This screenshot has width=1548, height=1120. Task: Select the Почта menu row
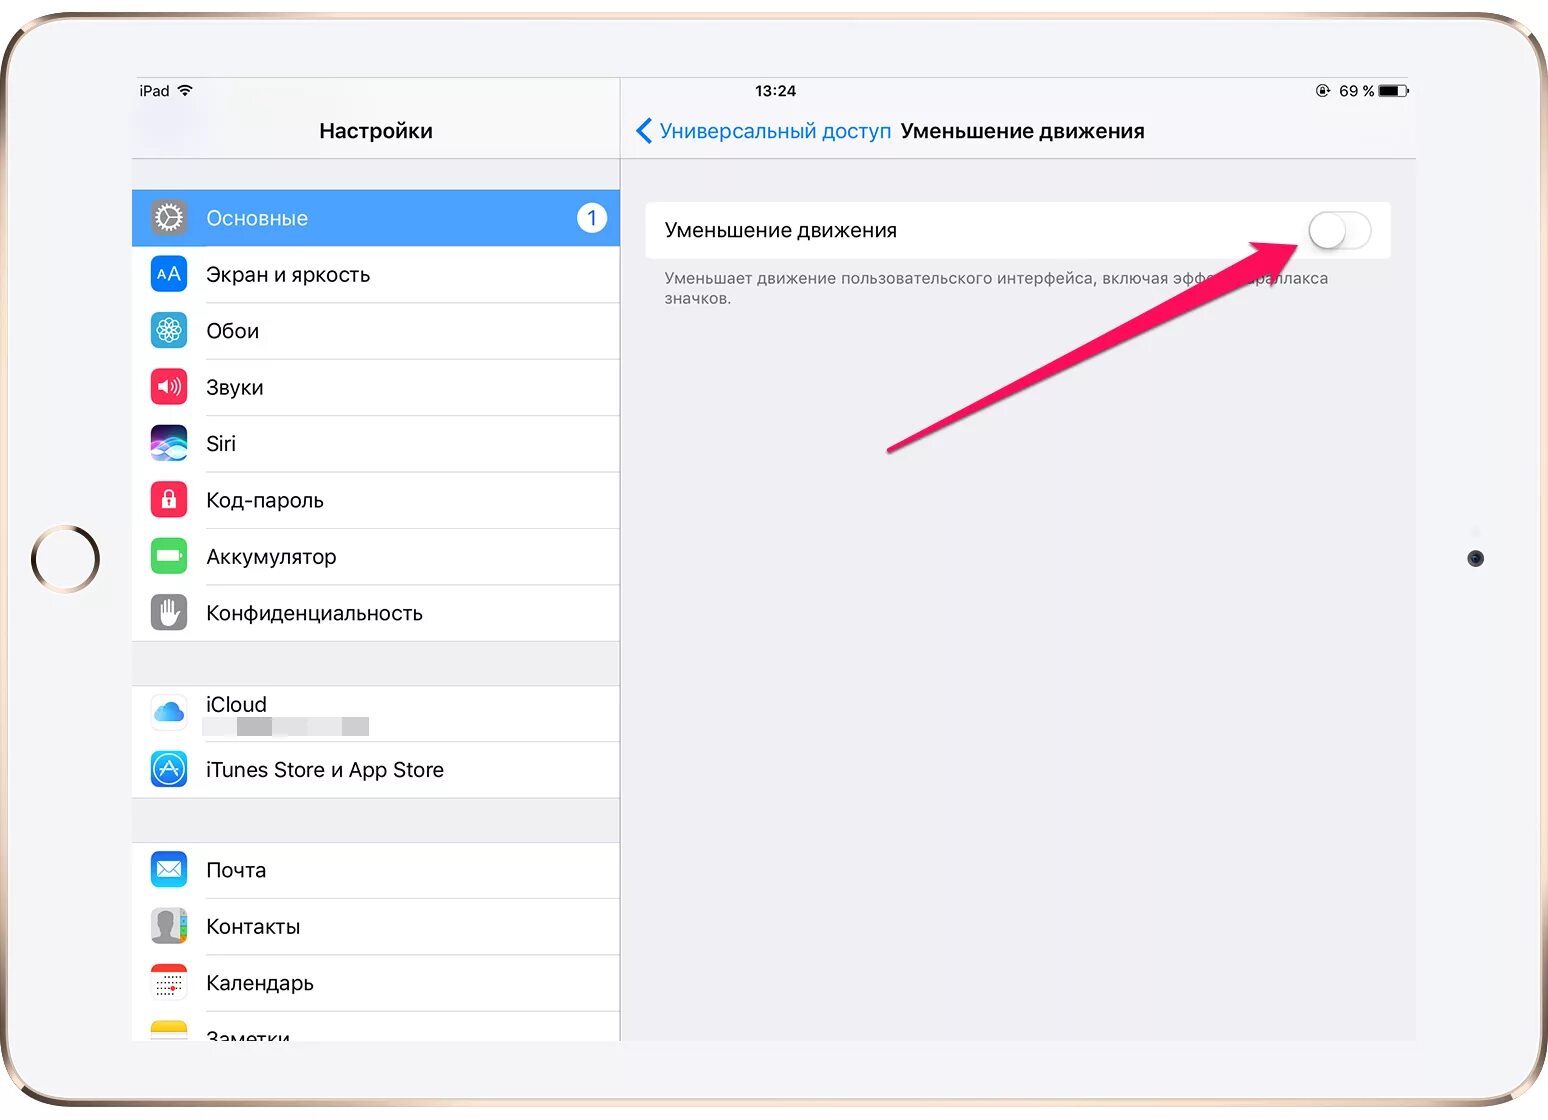376,870
